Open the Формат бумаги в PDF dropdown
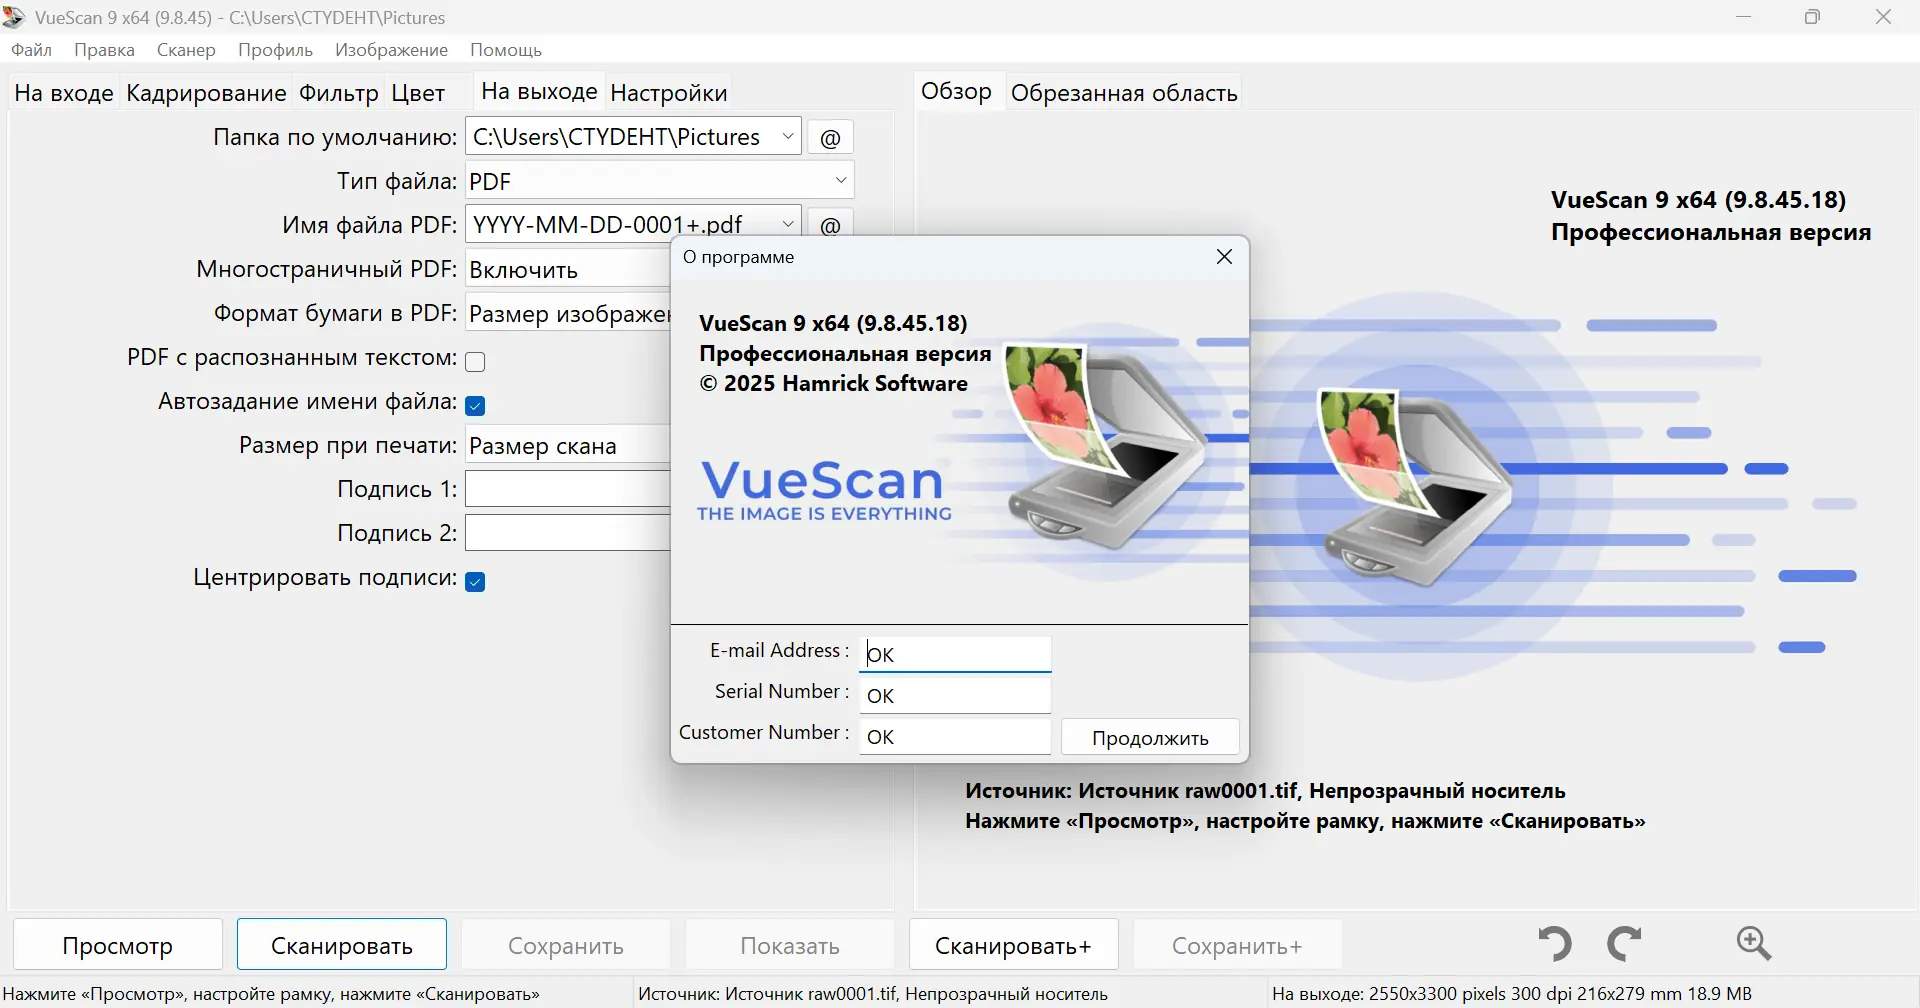 click(x=568, y=313)
